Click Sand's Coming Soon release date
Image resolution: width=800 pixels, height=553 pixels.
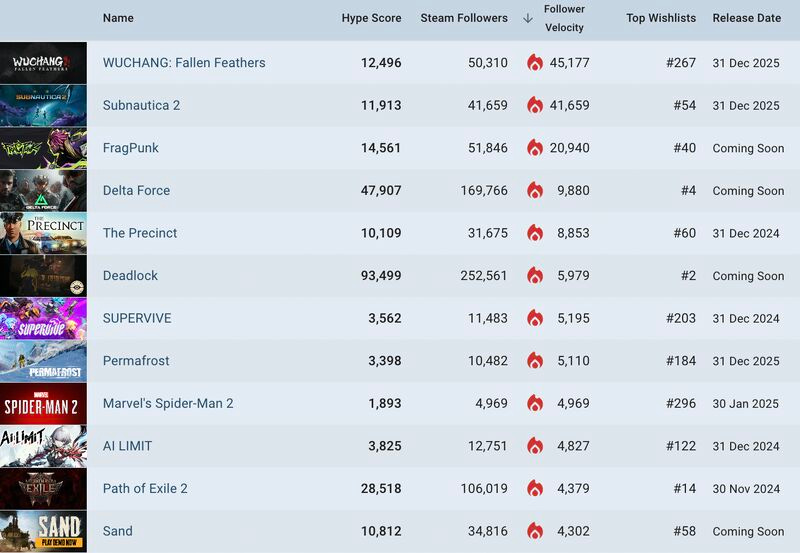click(748, 531)
